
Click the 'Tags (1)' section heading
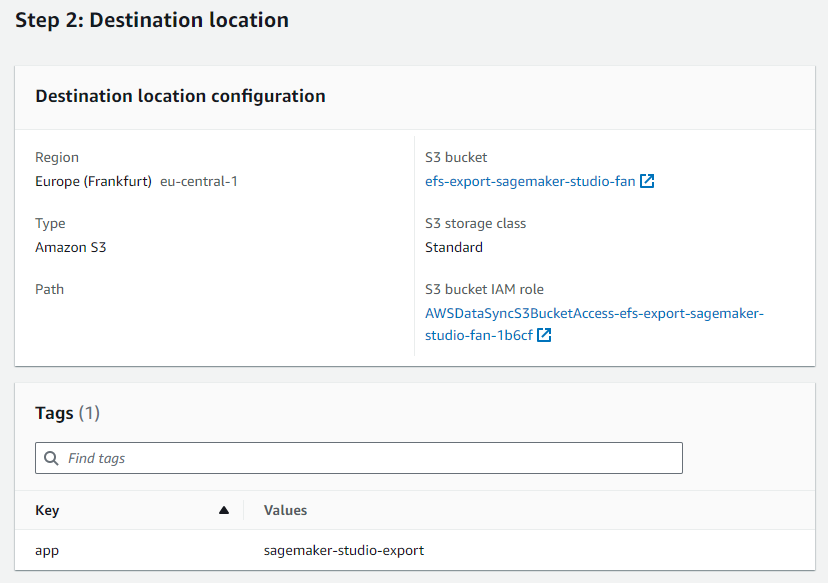[68, 413]
